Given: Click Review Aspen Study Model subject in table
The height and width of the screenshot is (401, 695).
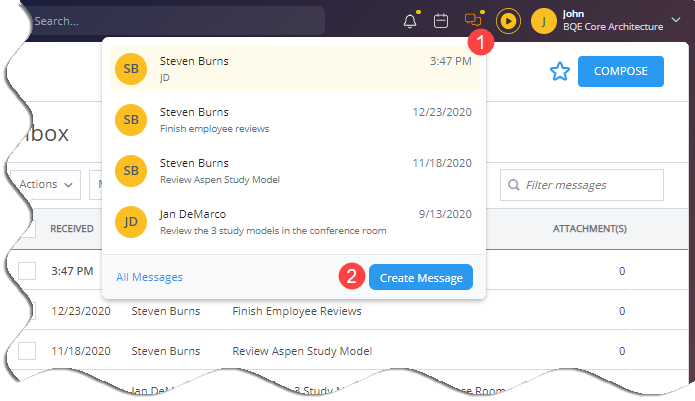Looking at the screenshot, I should coord(302,351).
